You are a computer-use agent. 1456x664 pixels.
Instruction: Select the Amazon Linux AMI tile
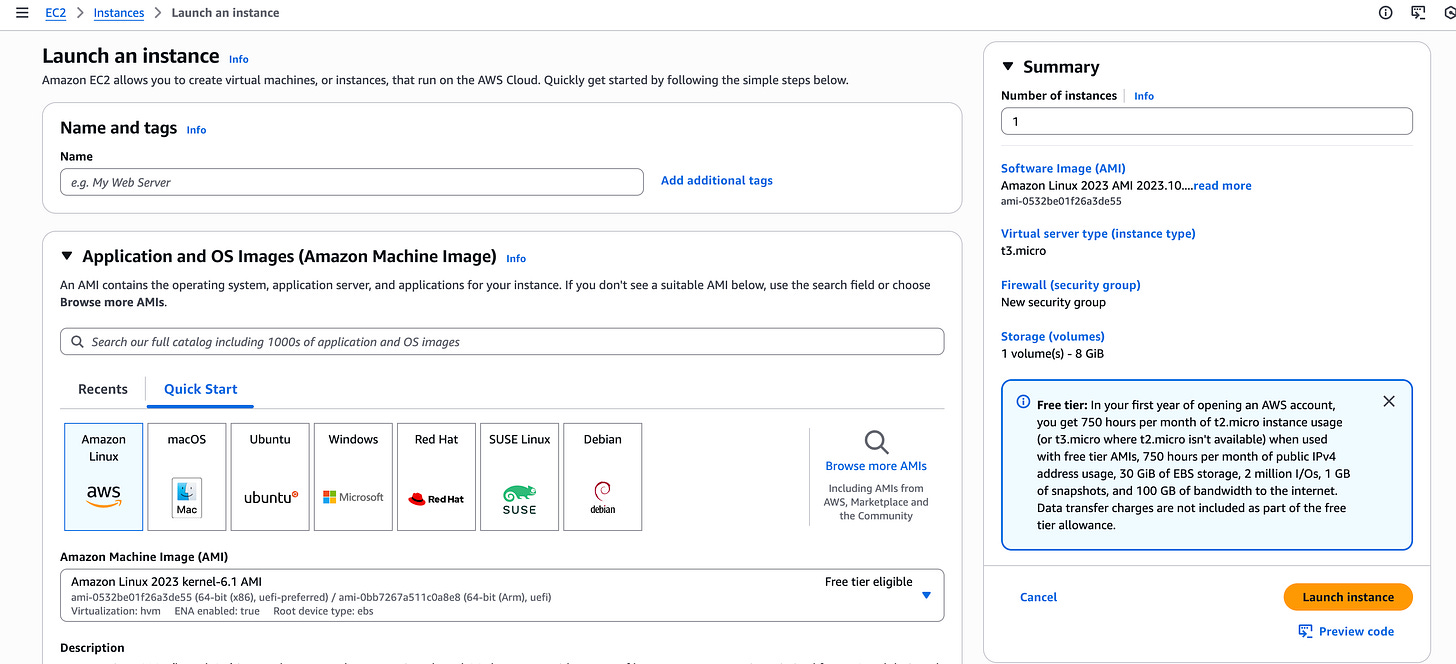(103, 476)
